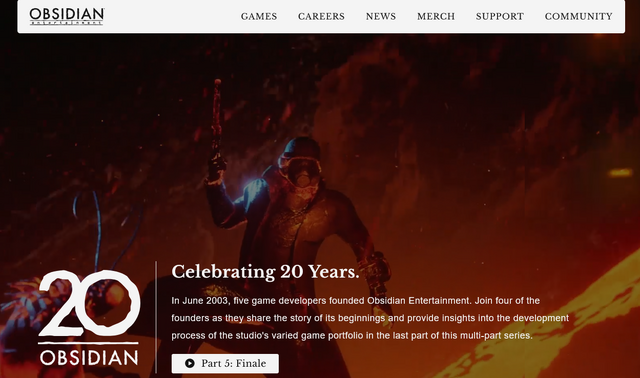Screen dimensions: 640x378
Task: Play the Part 5: Finale video
Action: click(x=225, y=363)
